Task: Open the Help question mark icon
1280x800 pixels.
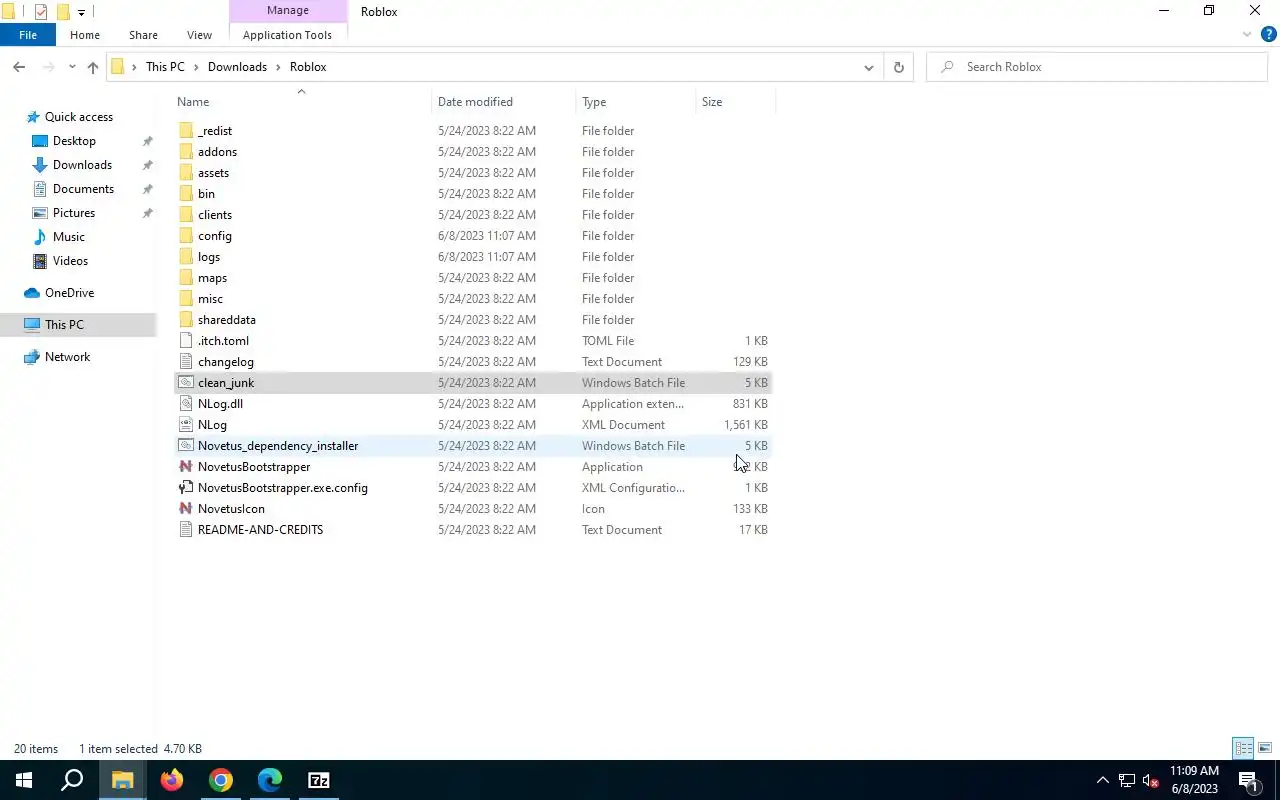Action: pyautogui.click(x=1268, y=35)
